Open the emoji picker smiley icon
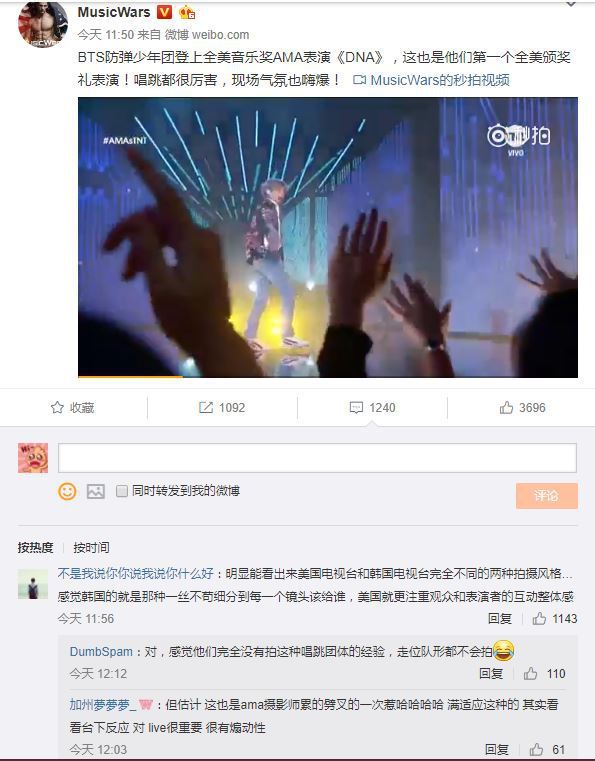 pyautogui.click(x=67, y=491)
